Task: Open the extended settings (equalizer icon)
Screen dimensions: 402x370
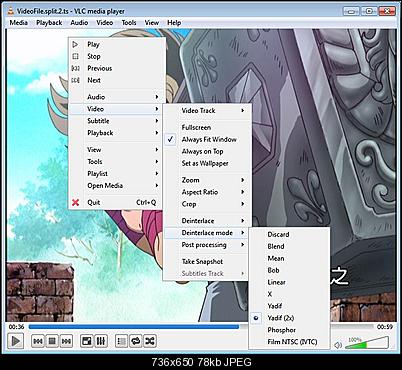Action: click(x=101, y=341)
